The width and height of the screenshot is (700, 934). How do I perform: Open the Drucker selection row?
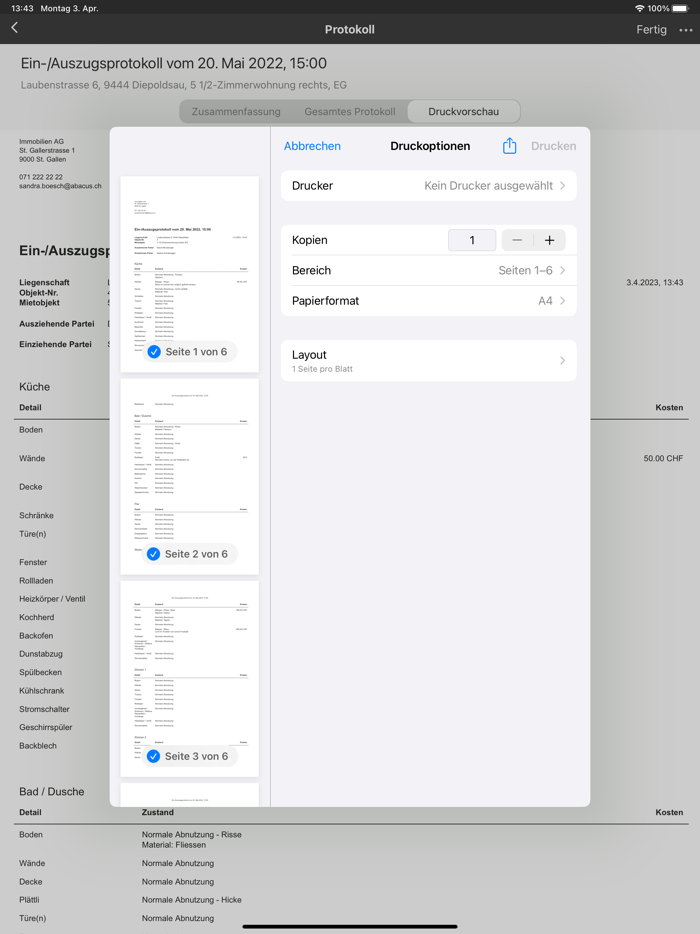(x=428, y=186)
